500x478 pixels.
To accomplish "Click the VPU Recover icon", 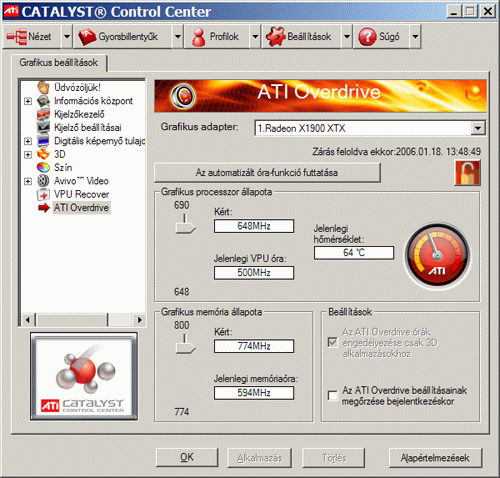I will [x=43, y=194].
